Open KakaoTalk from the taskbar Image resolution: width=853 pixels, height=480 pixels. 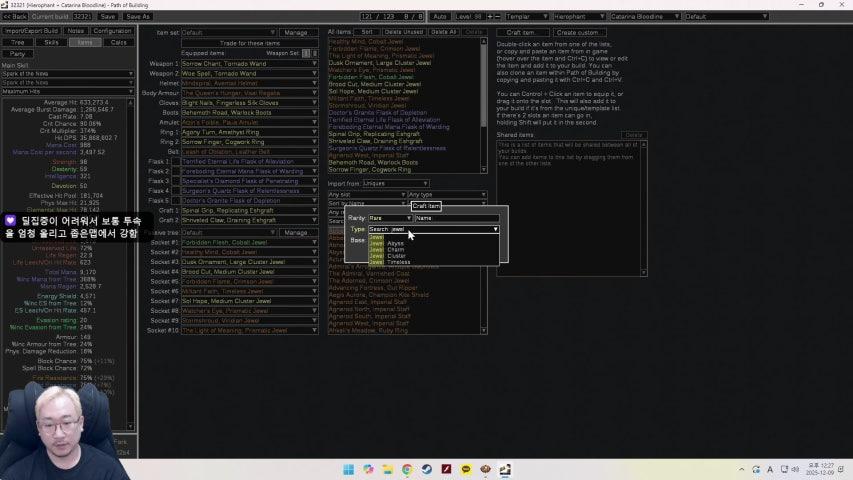click(x=465, y=469)
